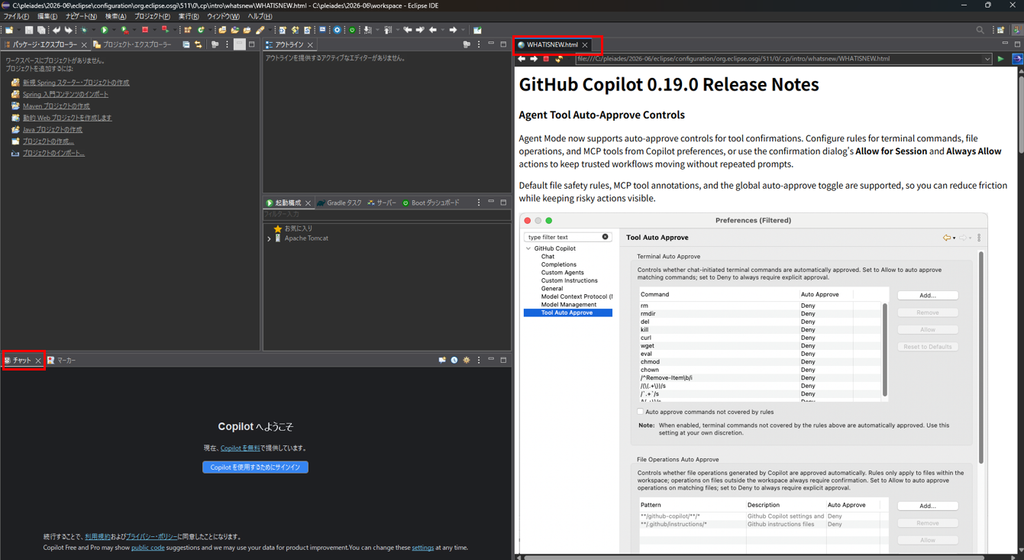Click the 利用規約 link in Chat
Viewport: 1024px width, 560px height.
coord(98,537)
